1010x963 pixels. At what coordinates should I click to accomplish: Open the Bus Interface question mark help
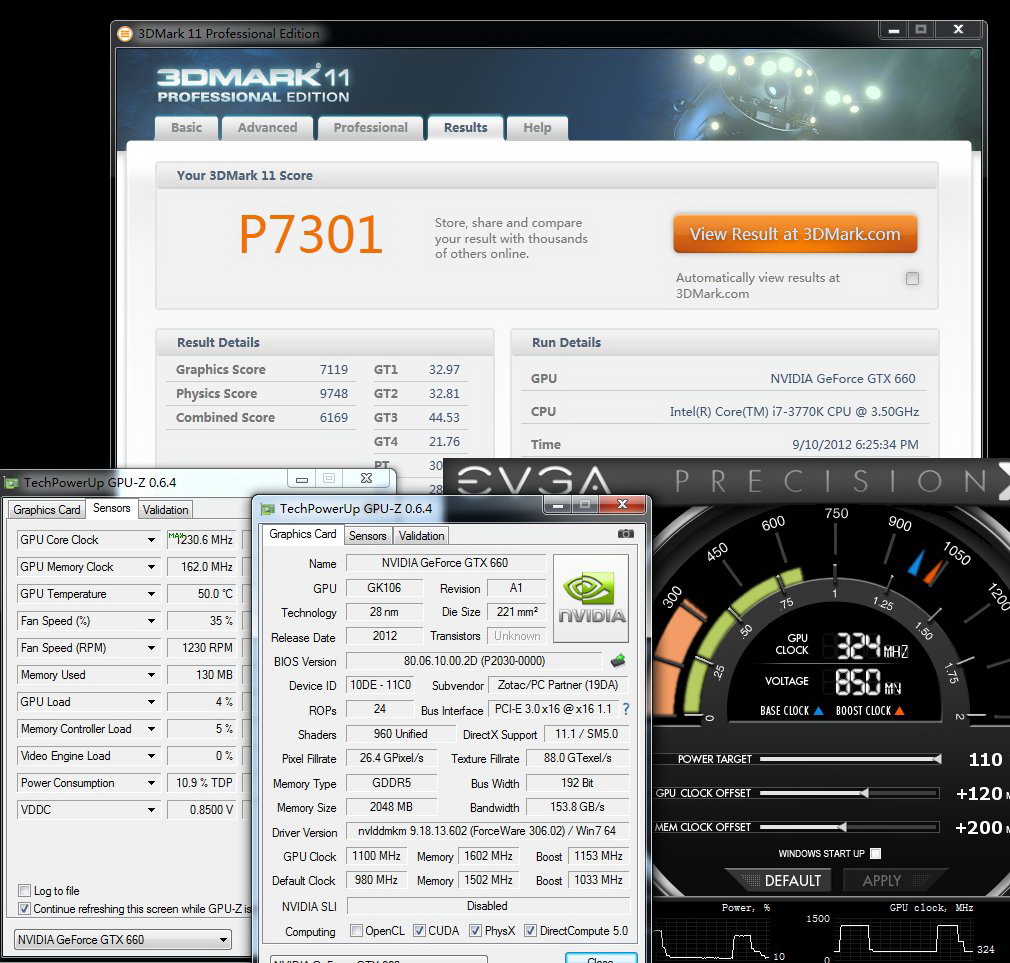tap(626, 709)
